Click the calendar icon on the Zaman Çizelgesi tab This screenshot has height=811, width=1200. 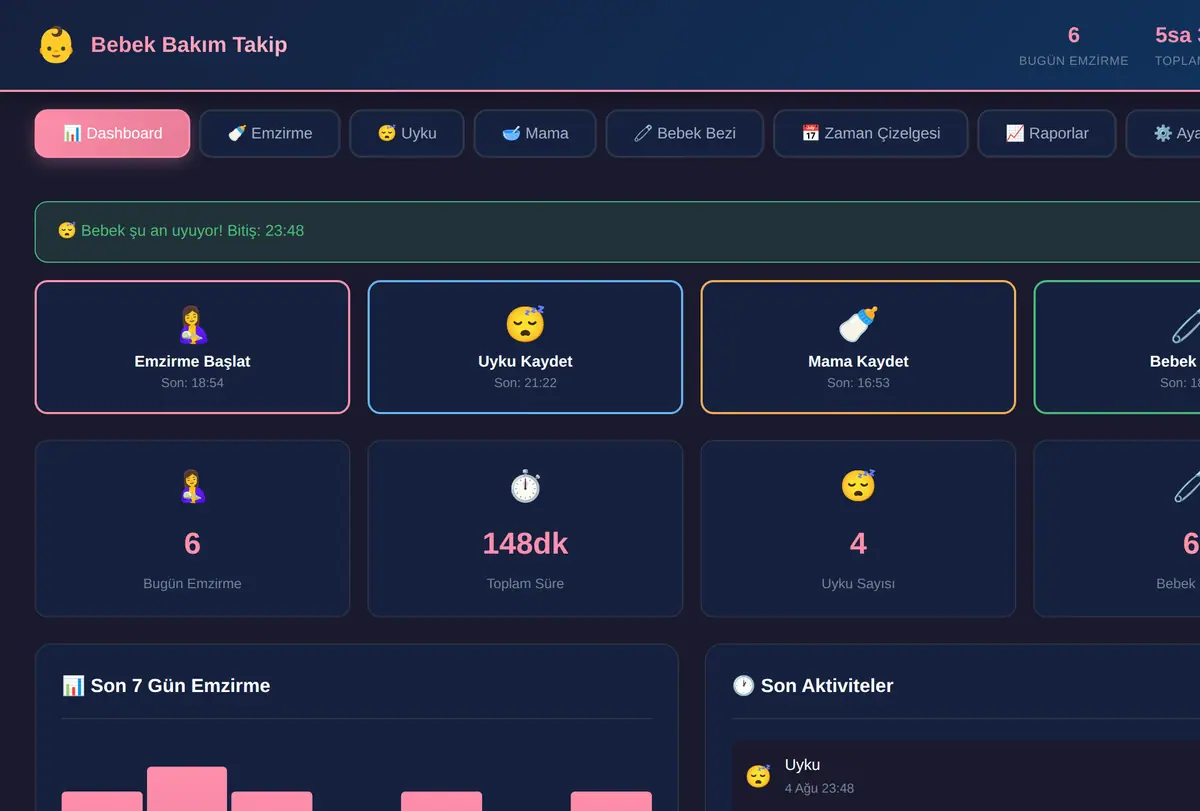pyautogui.click(x=811, y=133)
